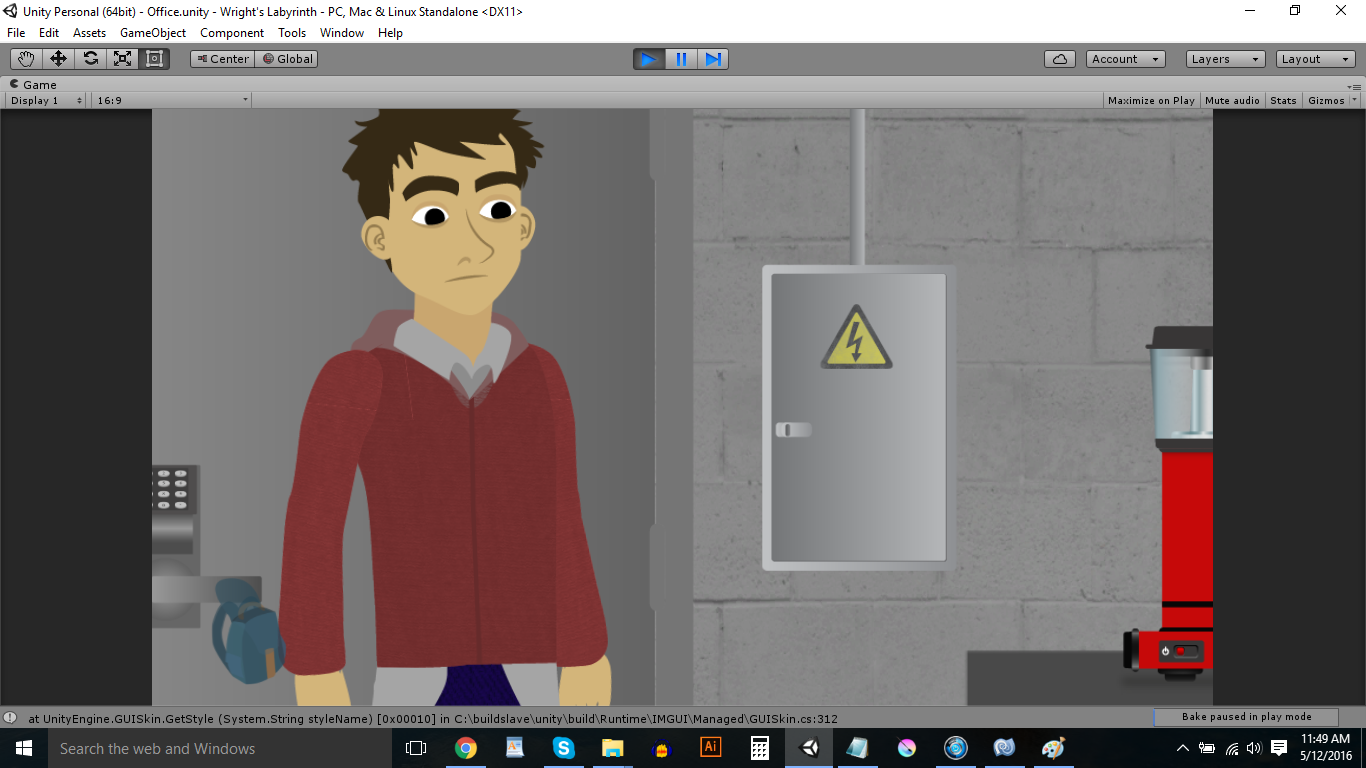
Task: Click the GUISkin.GetStyle error message
Action: point(433,718)
